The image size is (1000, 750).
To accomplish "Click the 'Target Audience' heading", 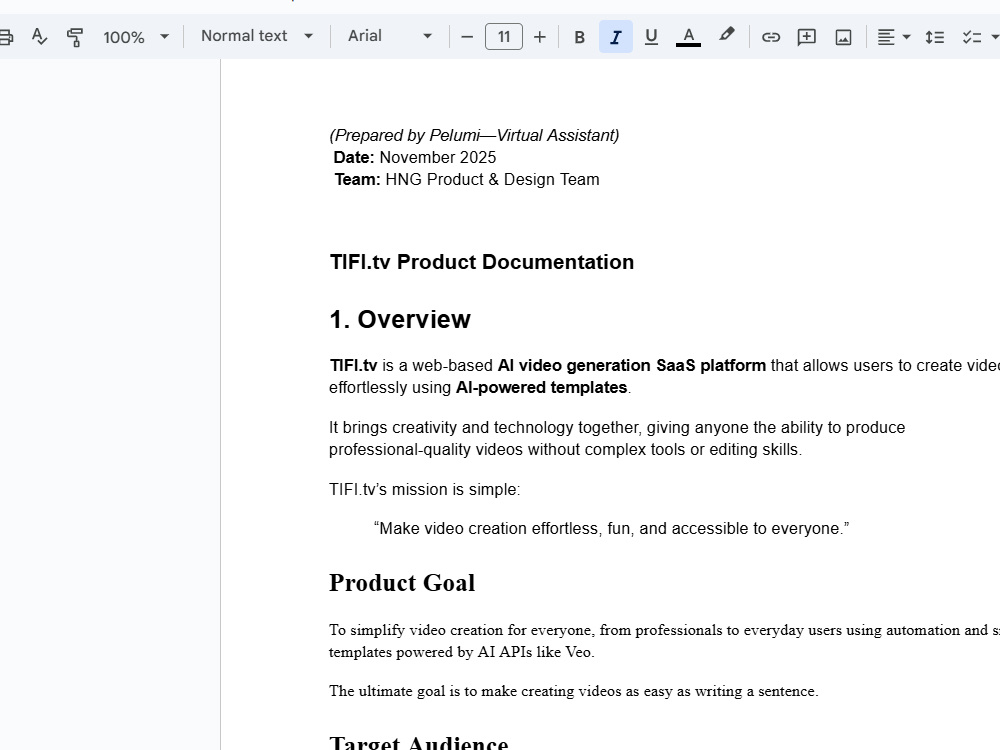I will tap(418, 742).
